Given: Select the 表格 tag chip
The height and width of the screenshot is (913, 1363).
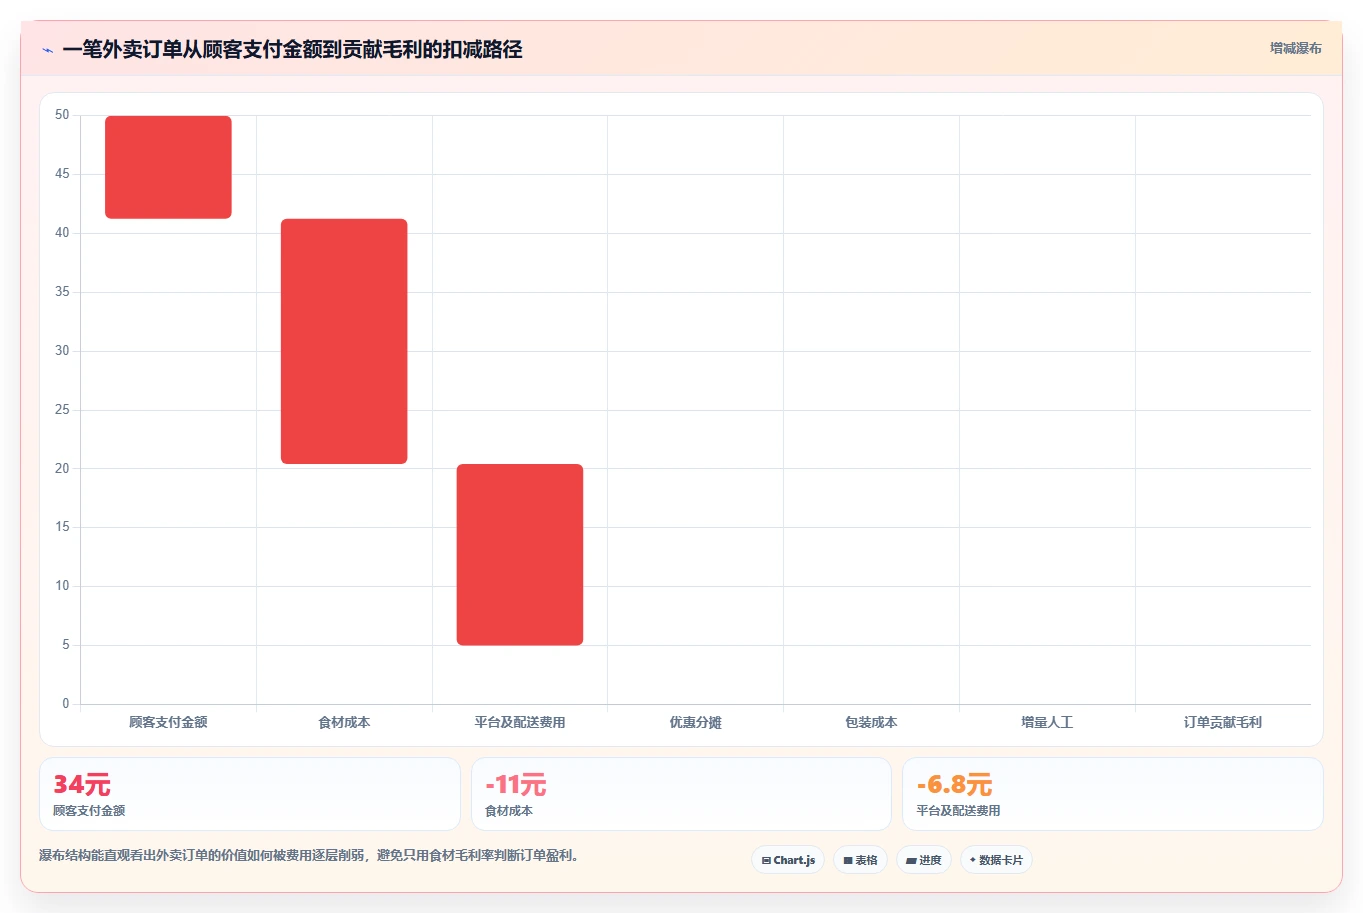Looking at the screenshot, I should point(860,860).
